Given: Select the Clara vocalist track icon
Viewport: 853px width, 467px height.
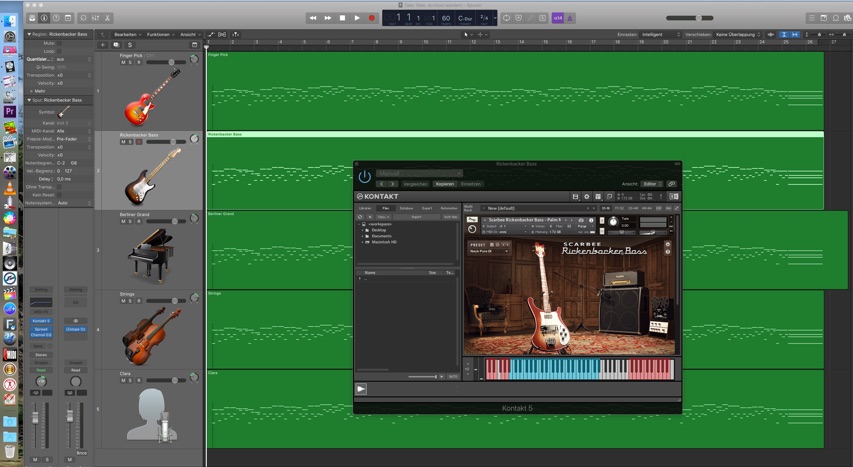Looking at the screenshot, I should pos(152,415).
